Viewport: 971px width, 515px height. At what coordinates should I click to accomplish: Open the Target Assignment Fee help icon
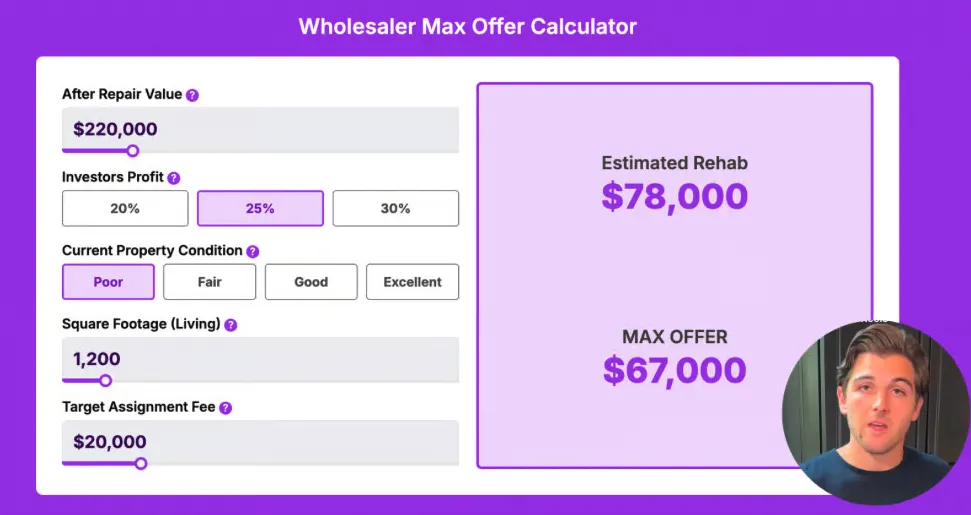(x=225, y=408)
